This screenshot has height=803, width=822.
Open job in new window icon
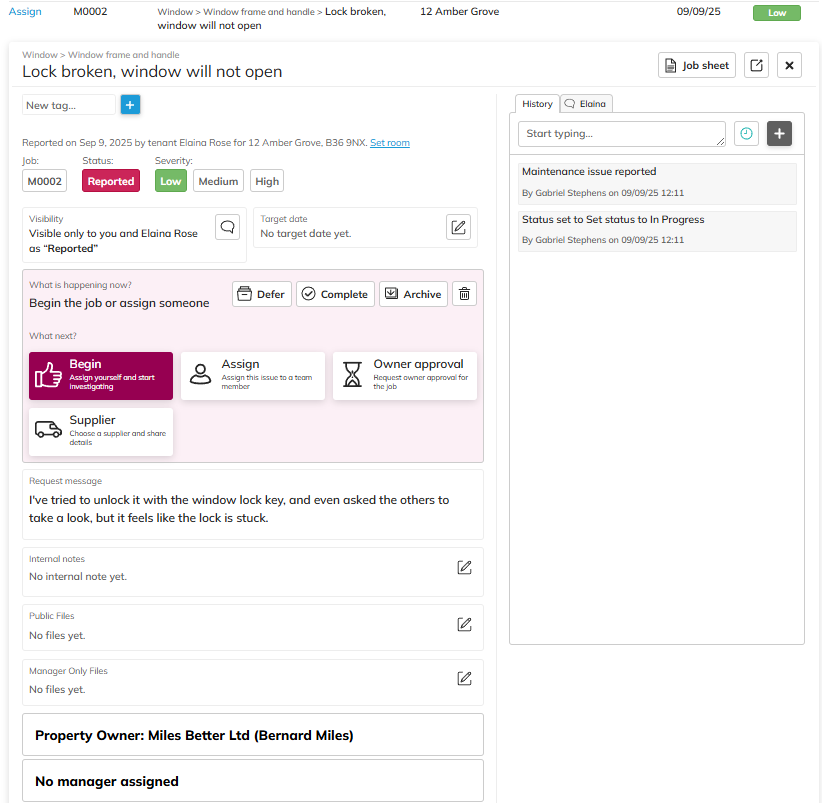coord(757,66)
